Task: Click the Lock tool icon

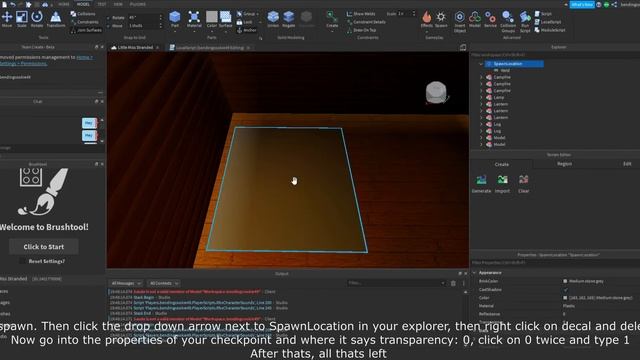Action: click(x=240, y=22)
